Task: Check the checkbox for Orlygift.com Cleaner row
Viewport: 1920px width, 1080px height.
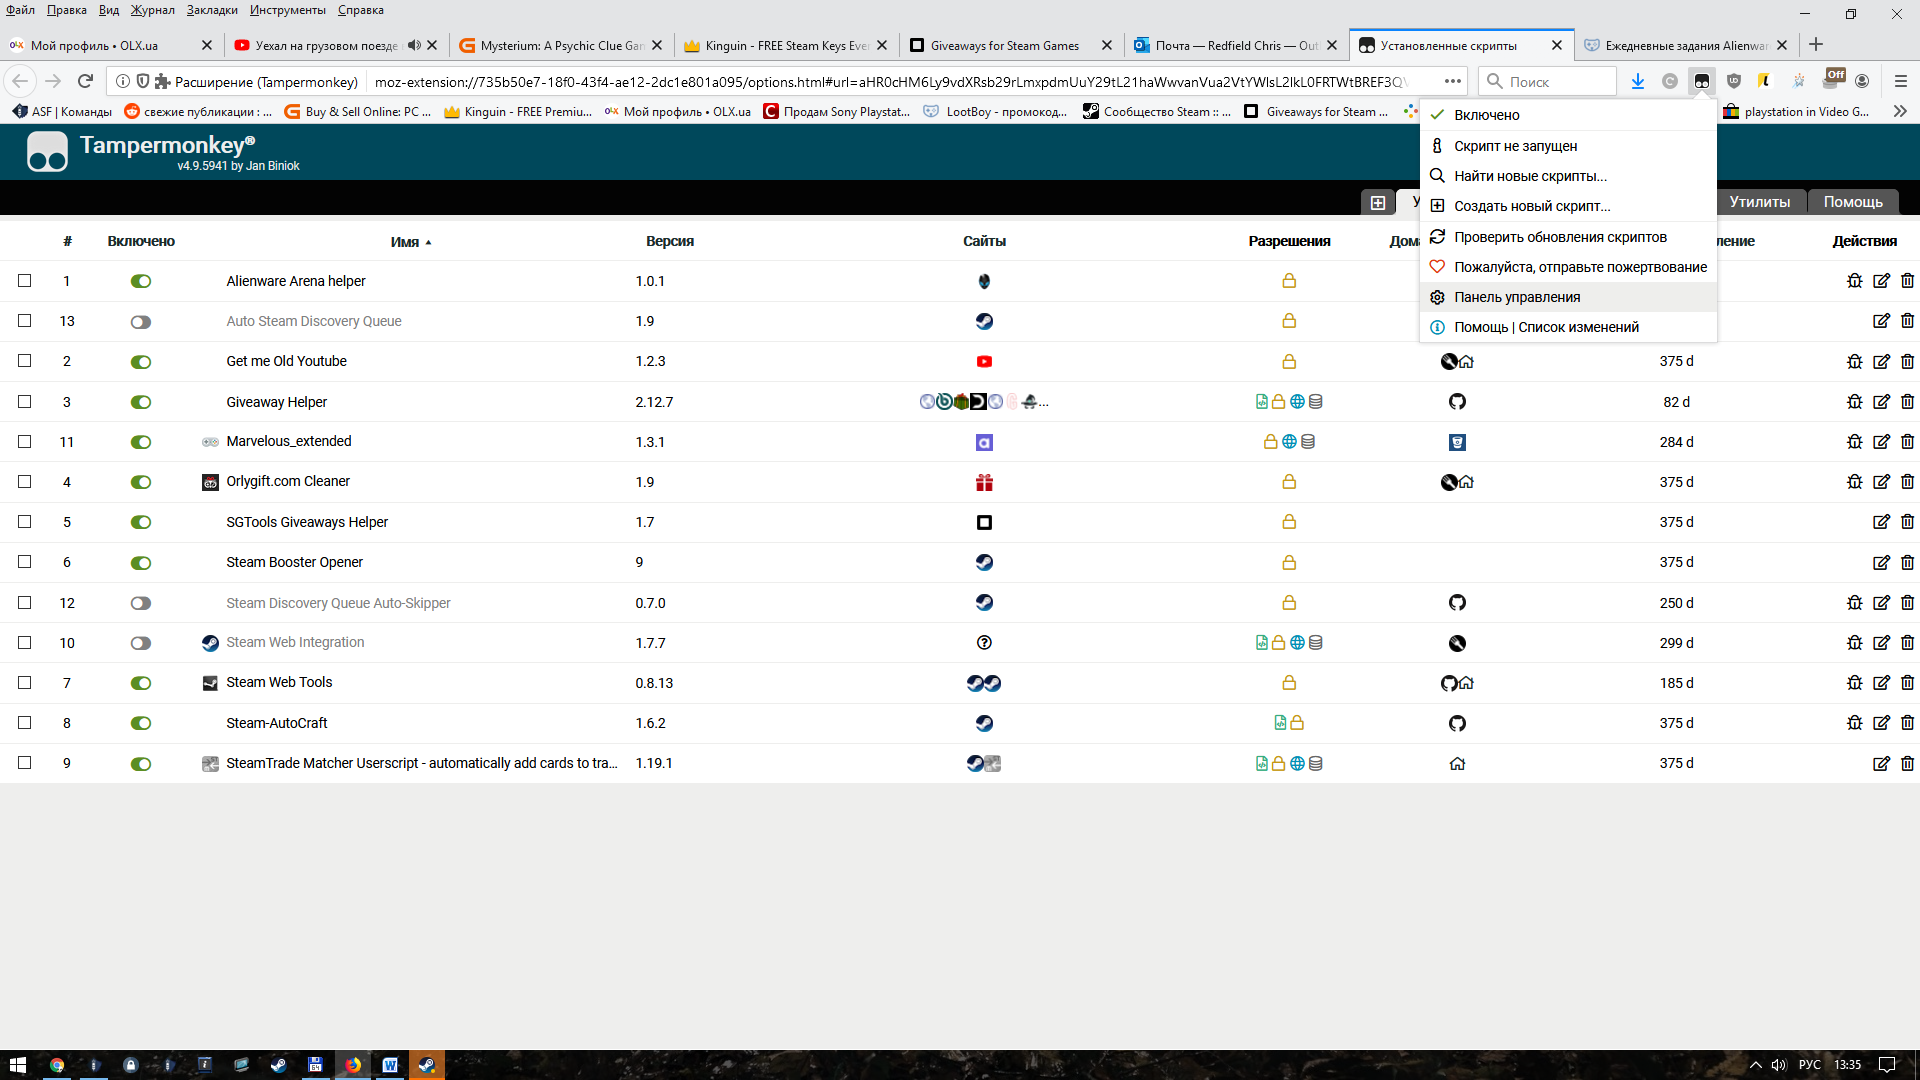Action: pos(25,481)
